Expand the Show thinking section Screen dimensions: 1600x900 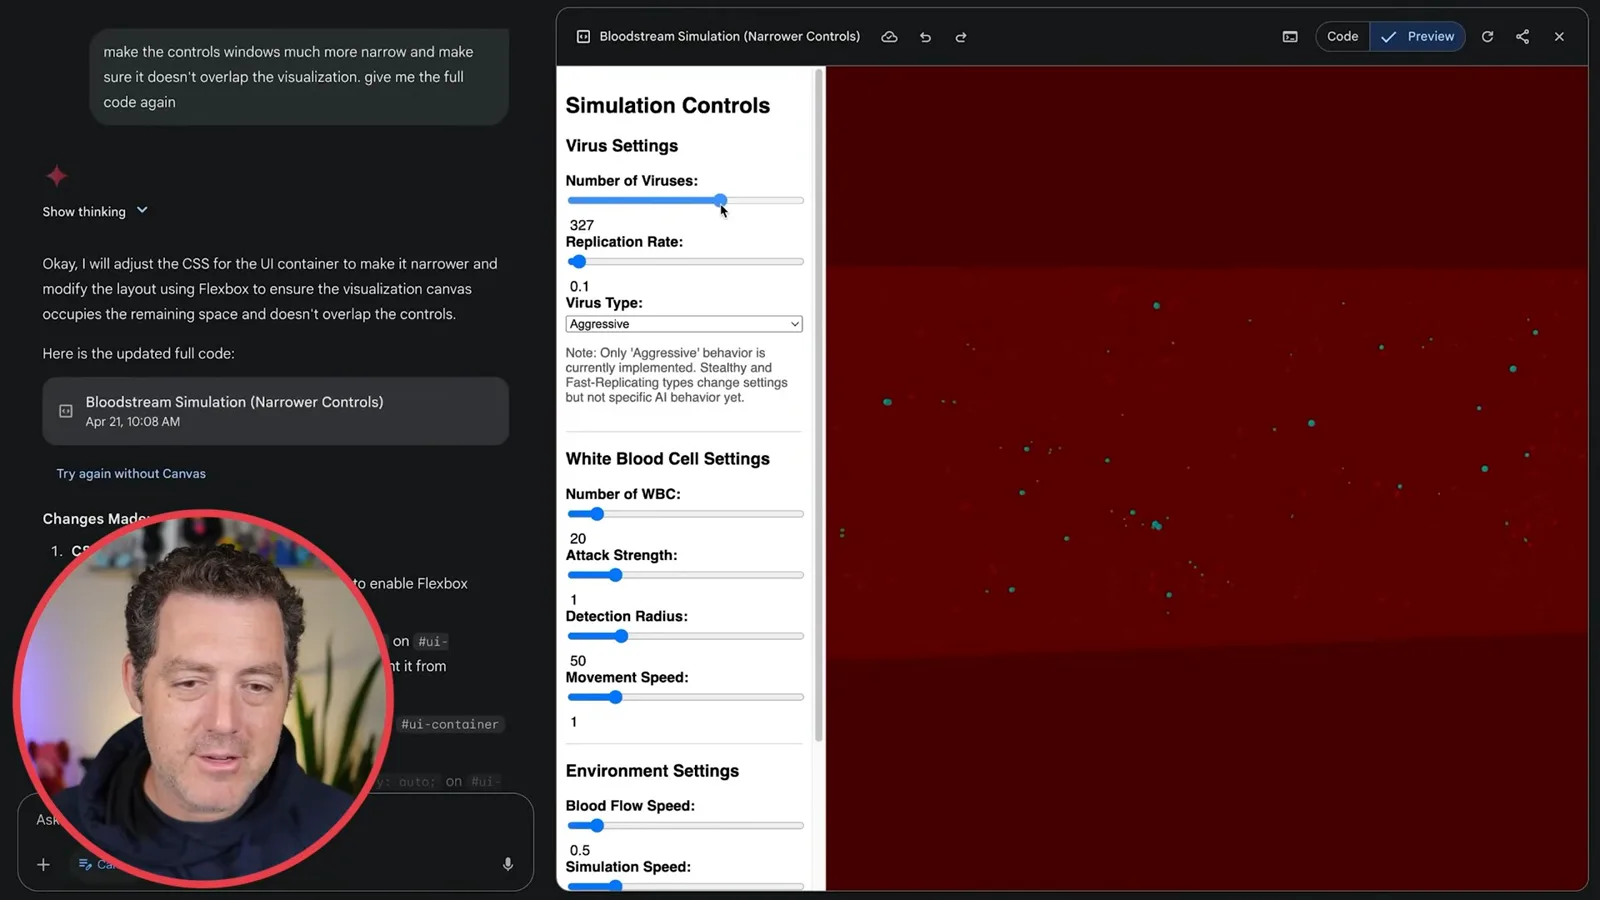pyautogui.click(x=95, y=211)
